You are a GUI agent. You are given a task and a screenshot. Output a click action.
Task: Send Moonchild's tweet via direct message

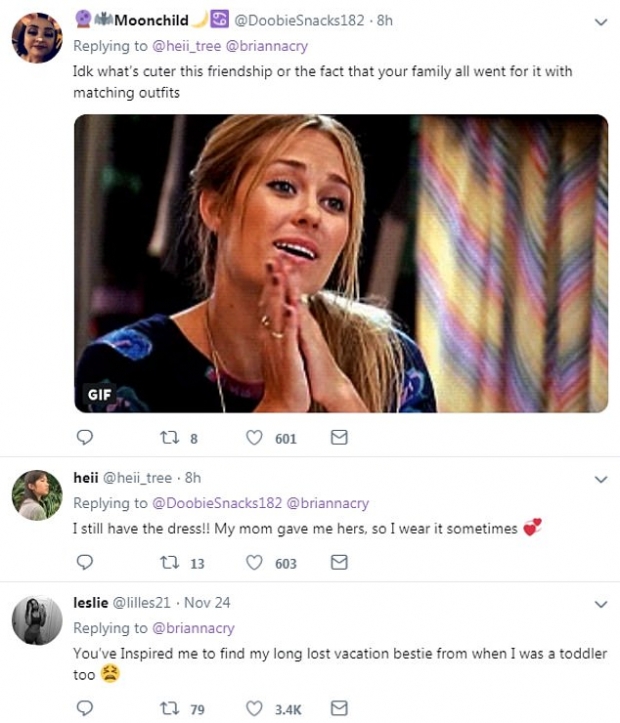[339, 438]
